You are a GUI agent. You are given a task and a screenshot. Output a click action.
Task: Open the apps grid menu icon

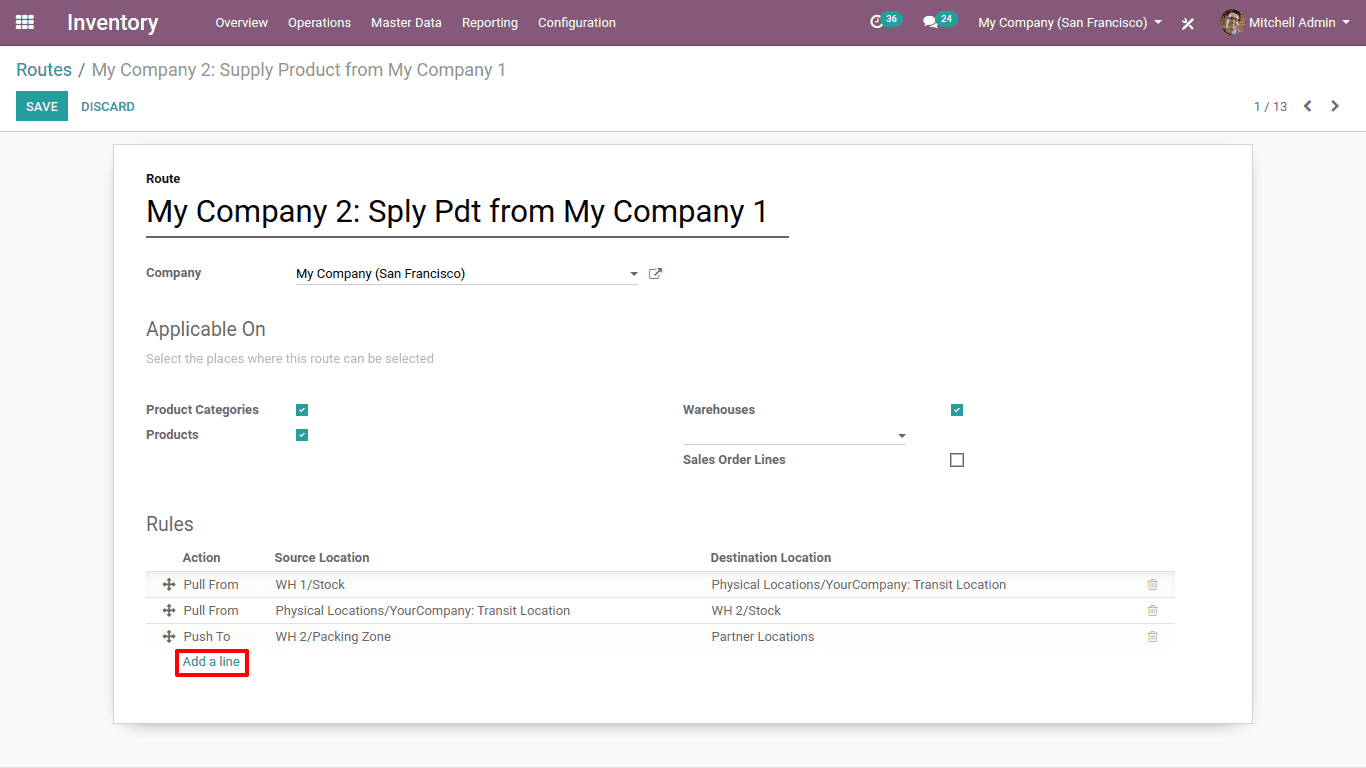[x=25, y=22]
